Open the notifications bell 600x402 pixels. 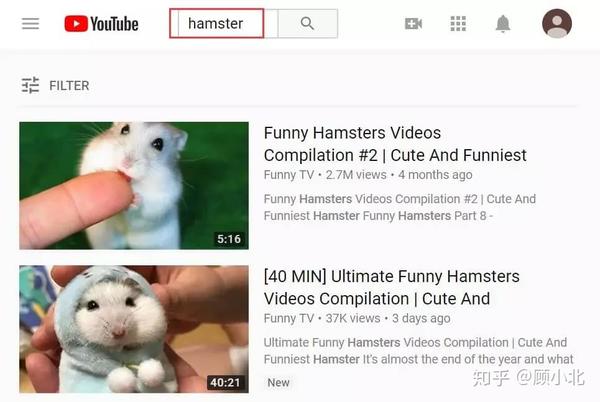(x=503, y=24)
